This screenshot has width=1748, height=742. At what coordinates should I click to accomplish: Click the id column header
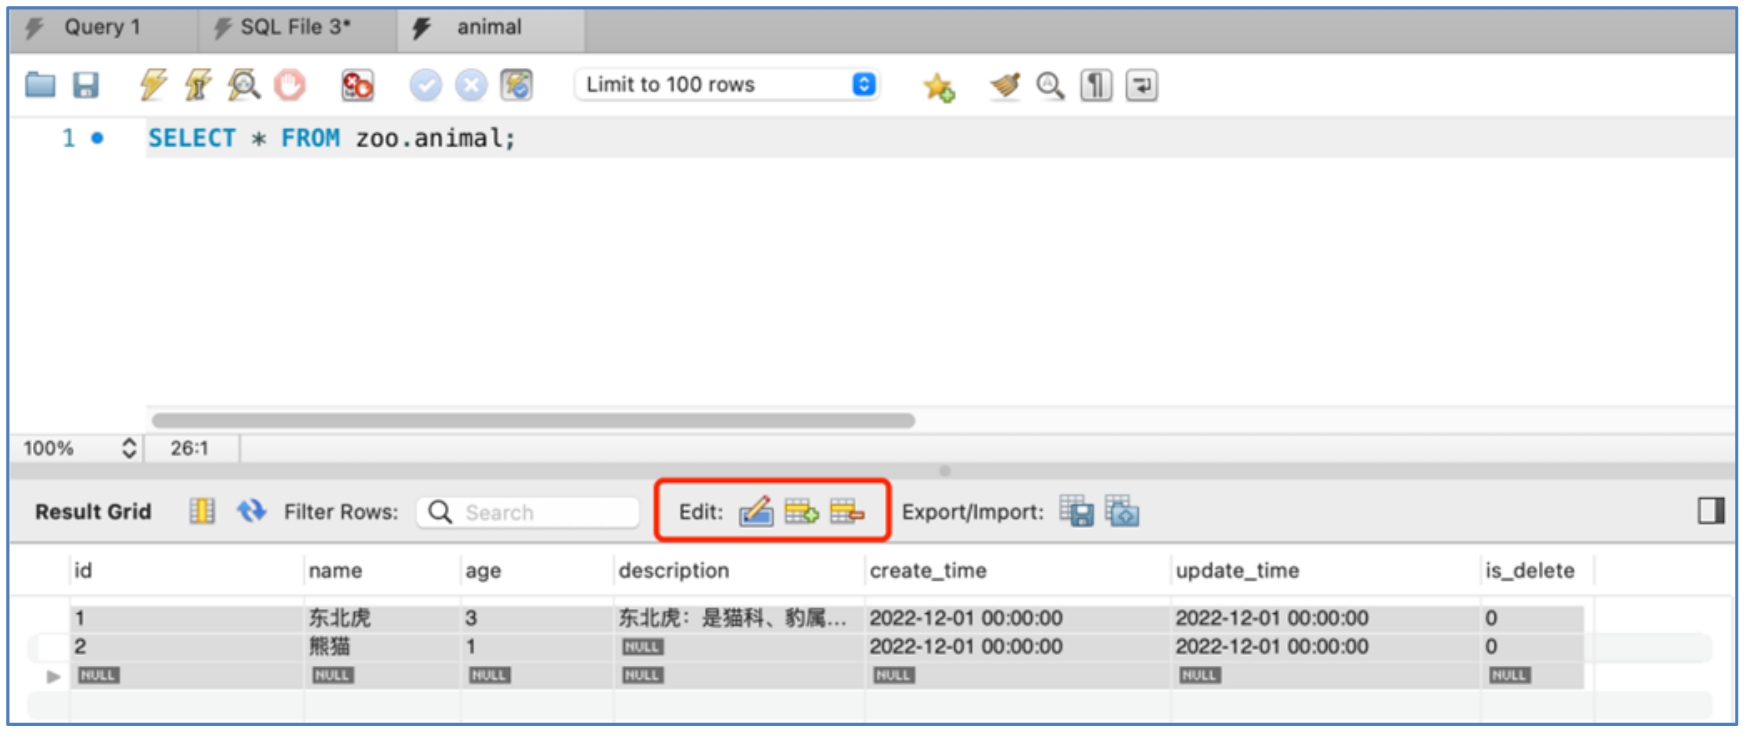point(186,571)
